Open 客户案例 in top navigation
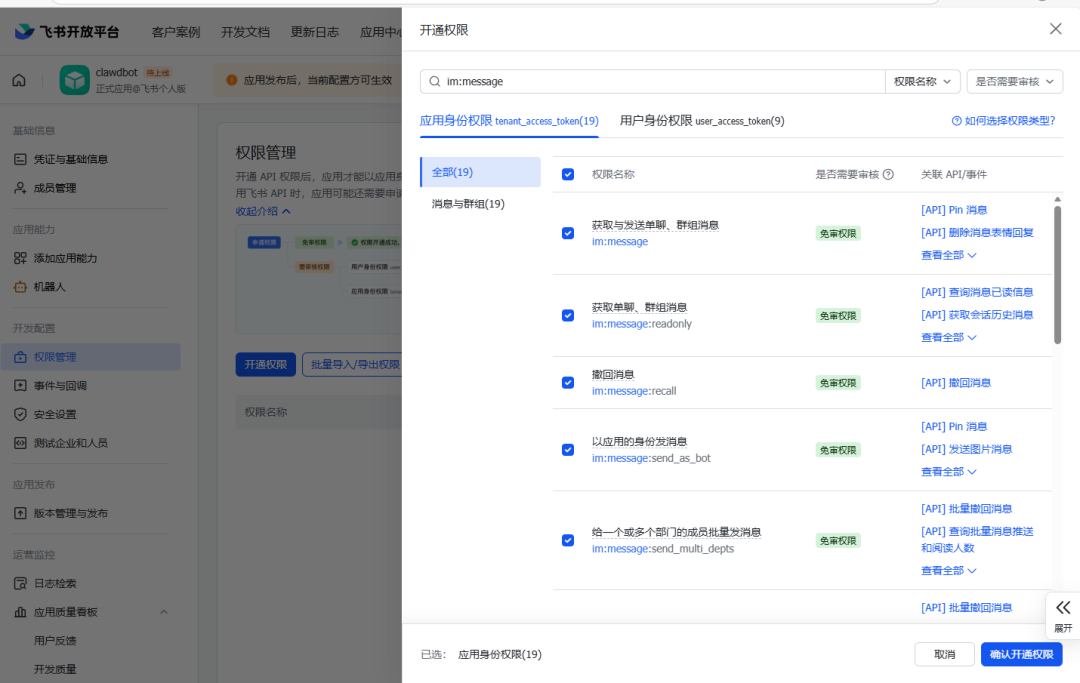This screenshot has height=683, width=1080. click(x=176, y=32)
